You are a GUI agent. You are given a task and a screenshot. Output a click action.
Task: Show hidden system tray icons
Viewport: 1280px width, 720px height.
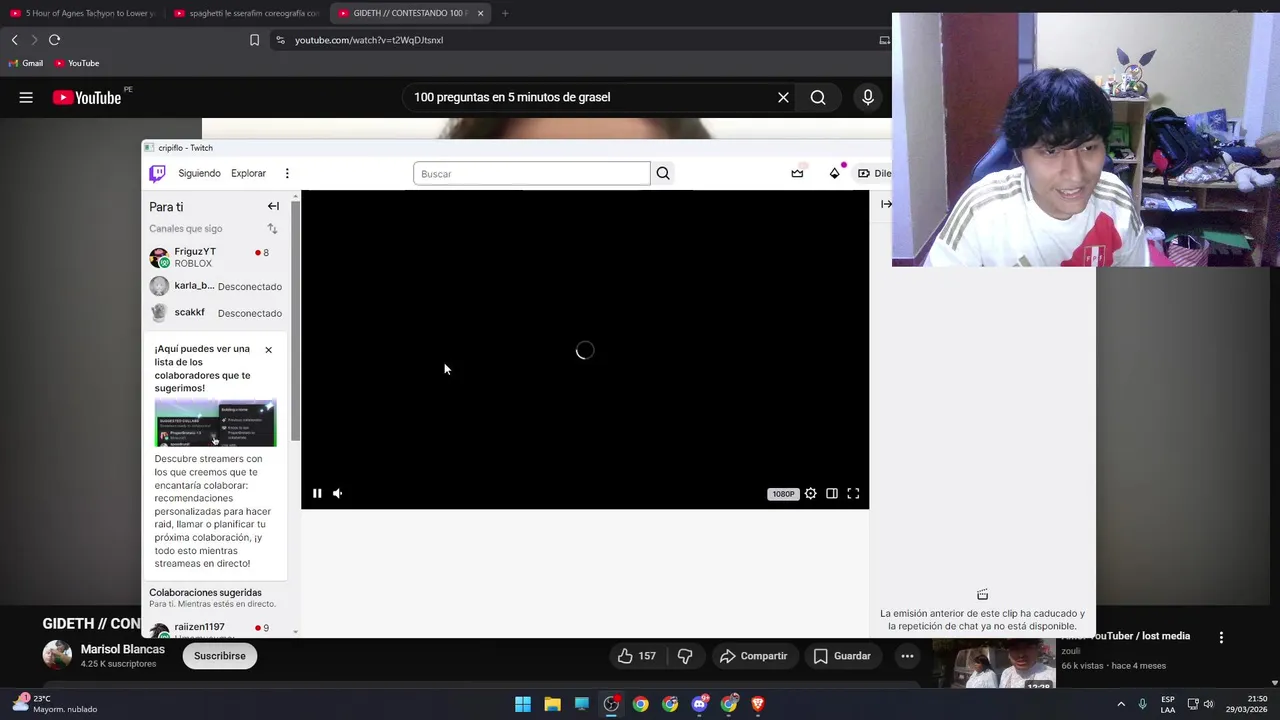1121,704
